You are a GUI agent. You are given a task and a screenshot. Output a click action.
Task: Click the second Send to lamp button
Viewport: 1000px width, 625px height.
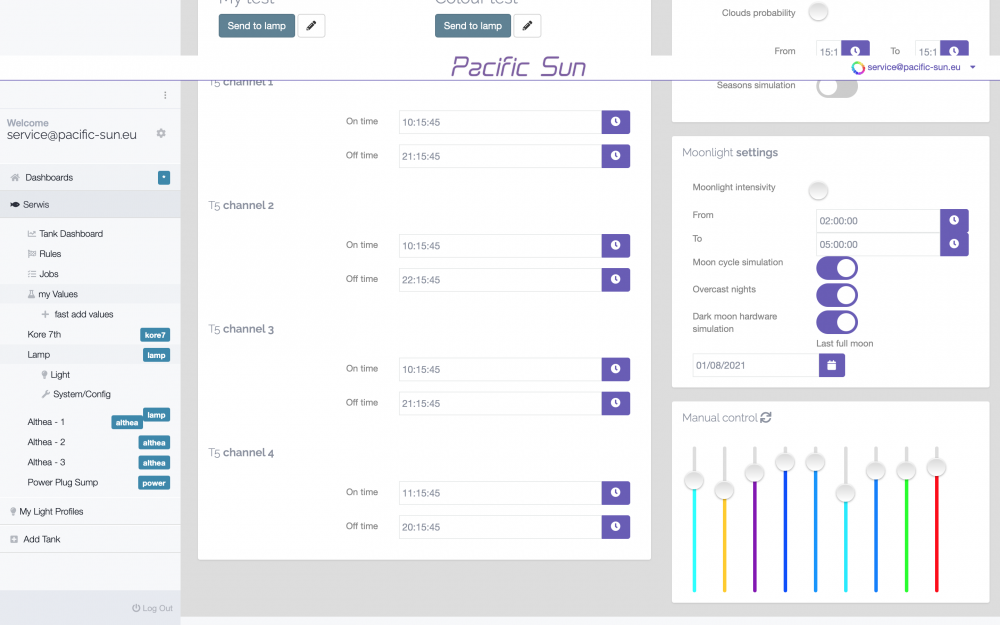point(472,26)
